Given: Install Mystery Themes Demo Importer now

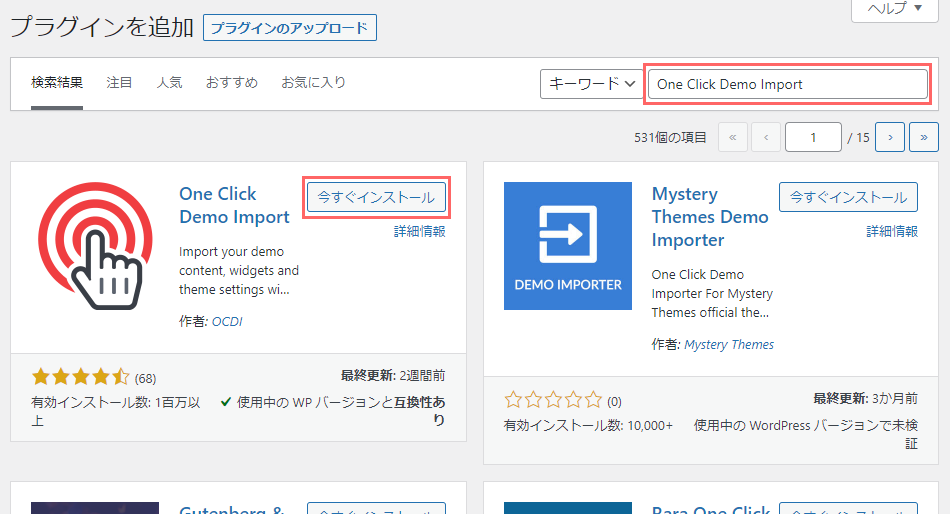Looking at the screenshot, I should point(848,197).
